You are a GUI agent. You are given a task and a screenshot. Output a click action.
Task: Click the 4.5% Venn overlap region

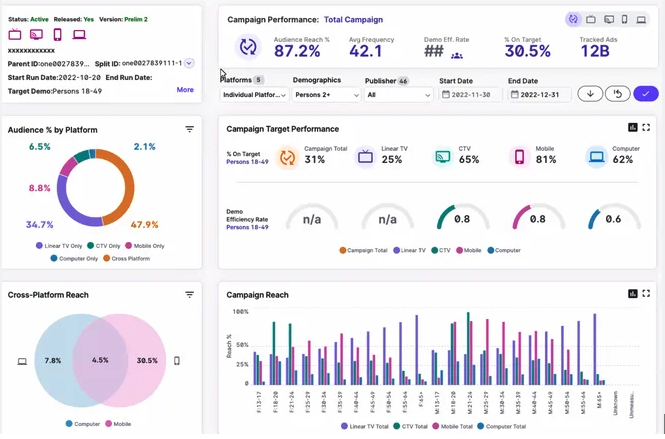pos(100,360)
